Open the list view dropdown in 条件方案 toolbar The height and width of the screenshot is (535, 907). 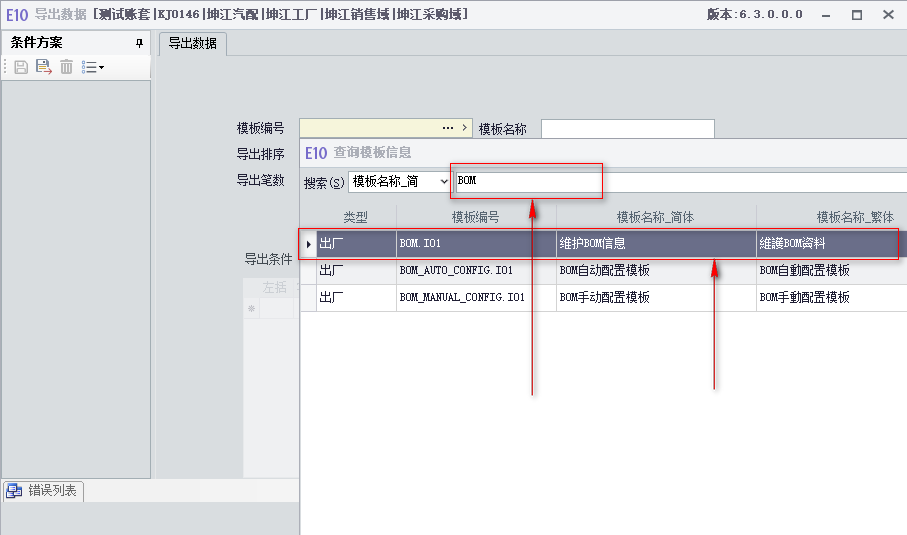click(x=93, y=67)
